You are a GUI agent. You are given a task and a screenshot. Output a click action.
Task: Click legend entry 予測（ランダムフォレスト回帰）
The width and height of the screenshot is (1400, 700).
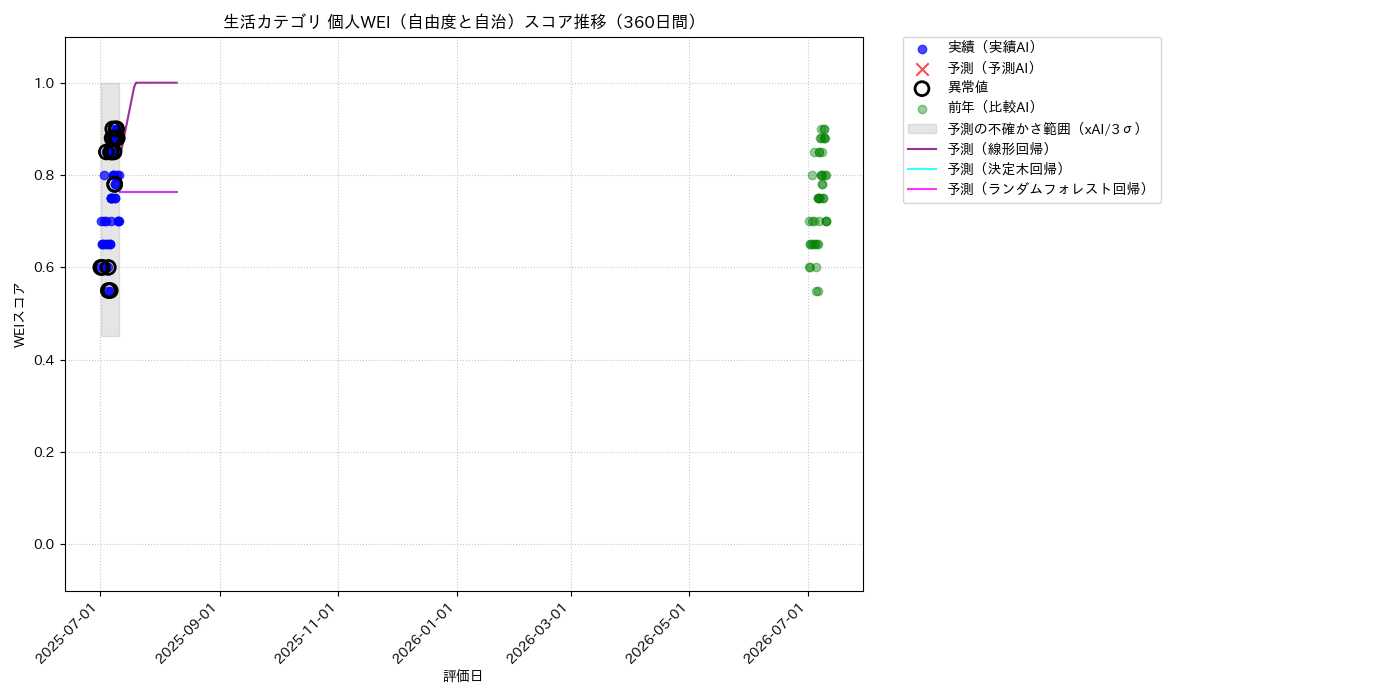coord(1048,189)
